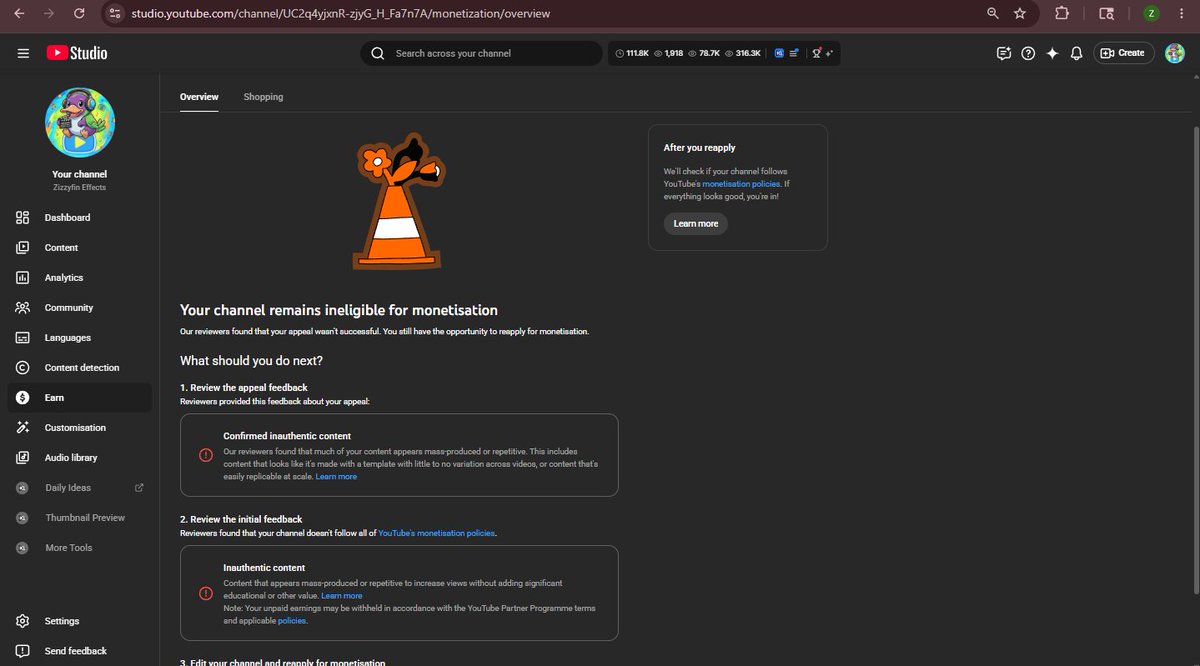Viewport: 1200px width, 666px height.
Task: Open Audio library in the sidebar
Action: coord(79,457)
